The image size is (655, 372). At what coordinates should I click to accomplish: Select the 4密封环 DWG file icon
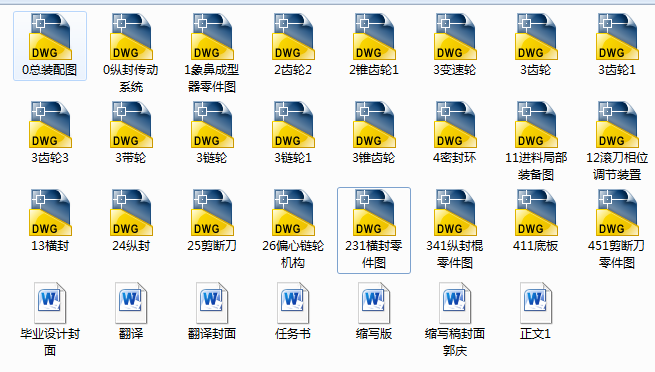(x=455, y=125)
